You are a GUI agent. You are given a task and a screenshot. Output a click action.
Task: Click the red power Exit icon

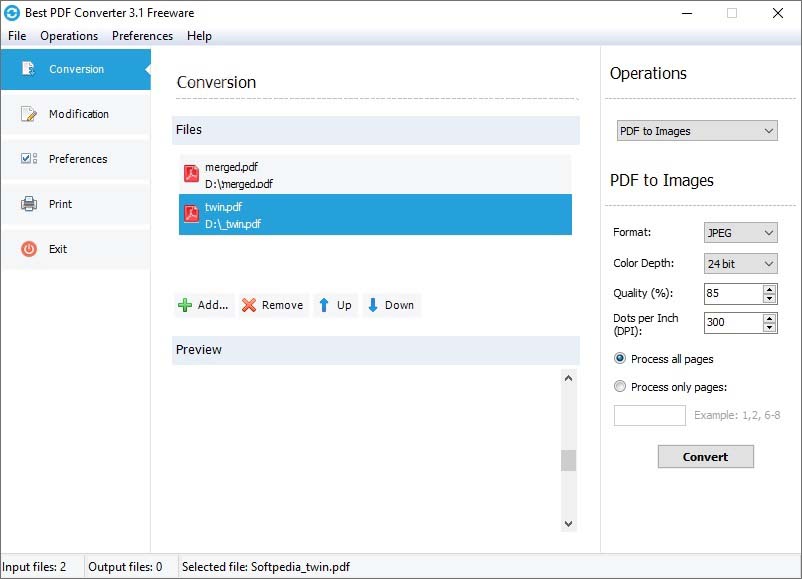(29, 249)
